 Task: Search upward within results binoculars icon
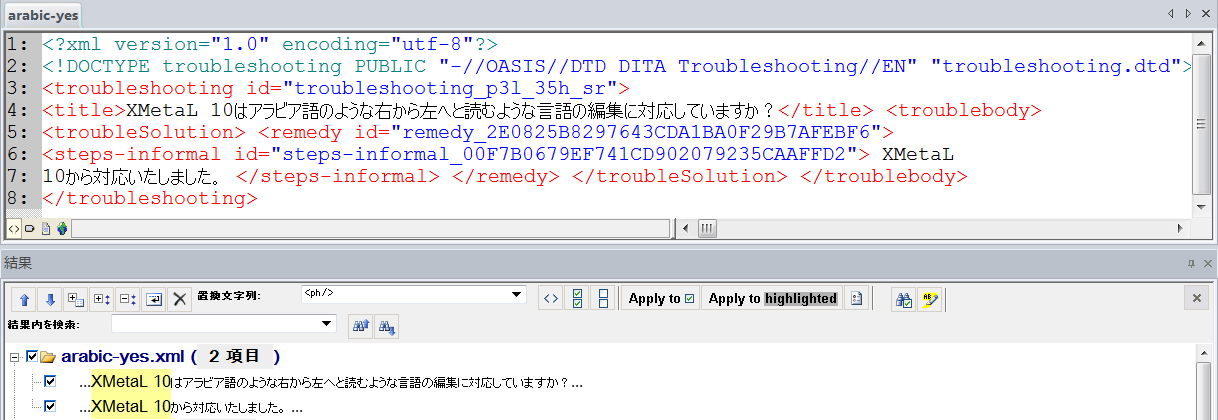(360, 325)
